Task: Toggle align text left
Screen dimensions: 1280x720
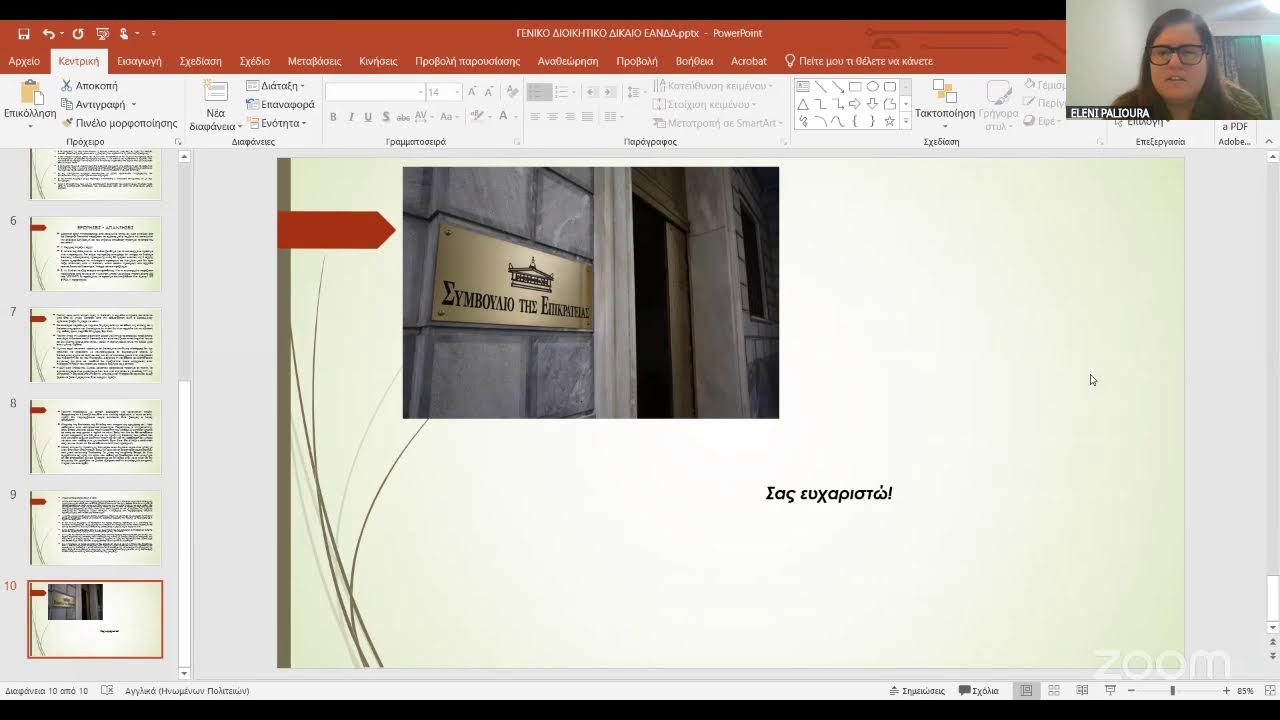Action: [x=535, y=117]
